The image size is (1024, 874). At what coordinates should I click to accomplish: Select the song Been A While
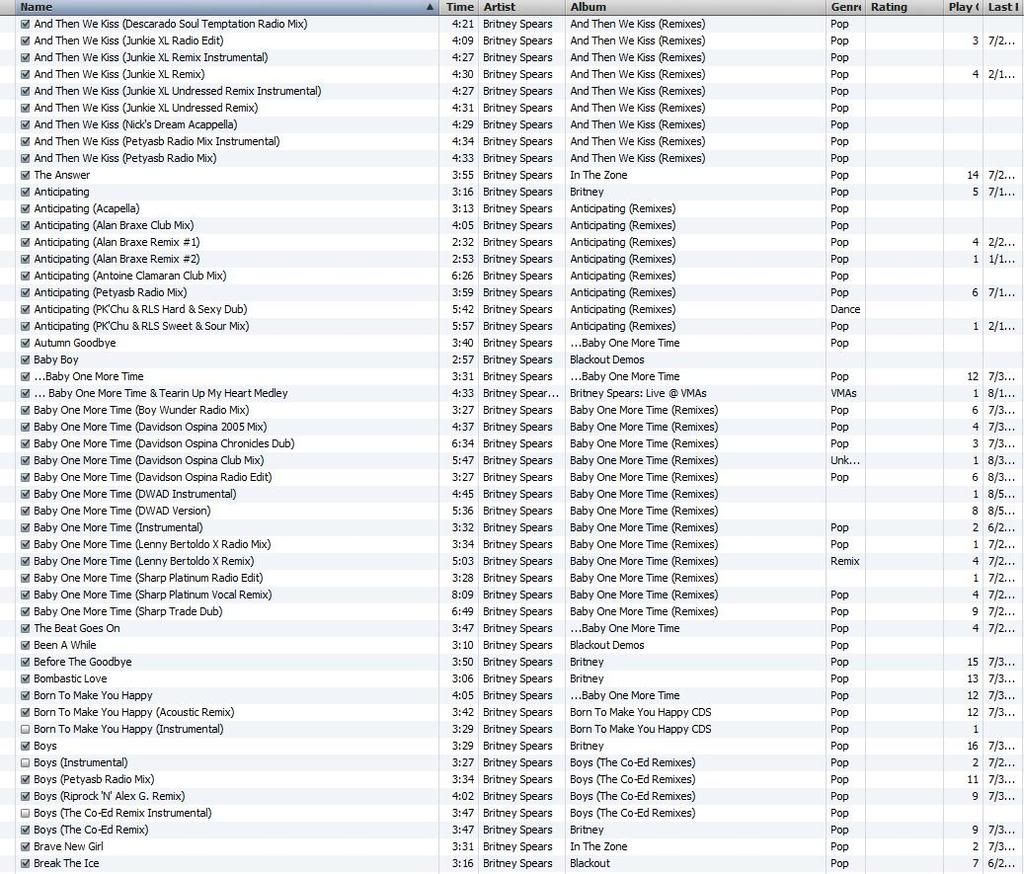click(x=65, y=645)
